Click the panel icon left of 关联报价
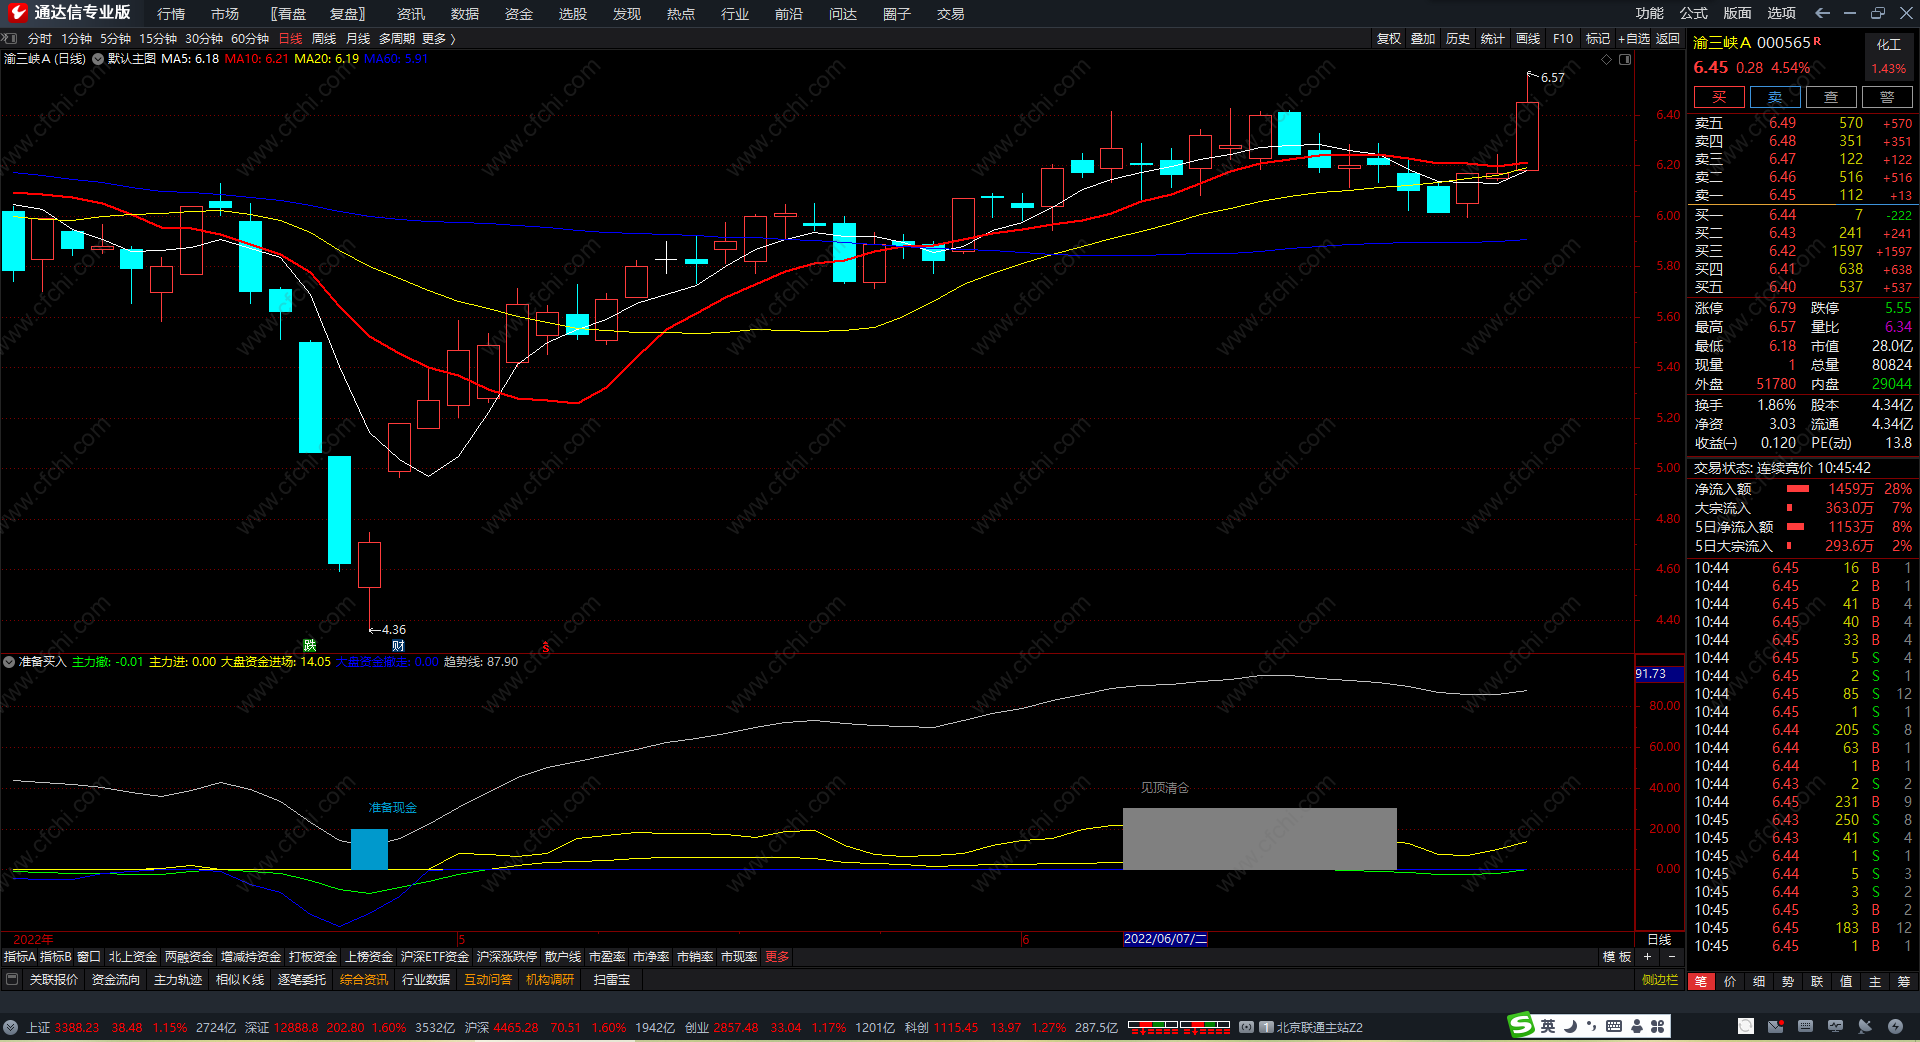 (12, 980)
